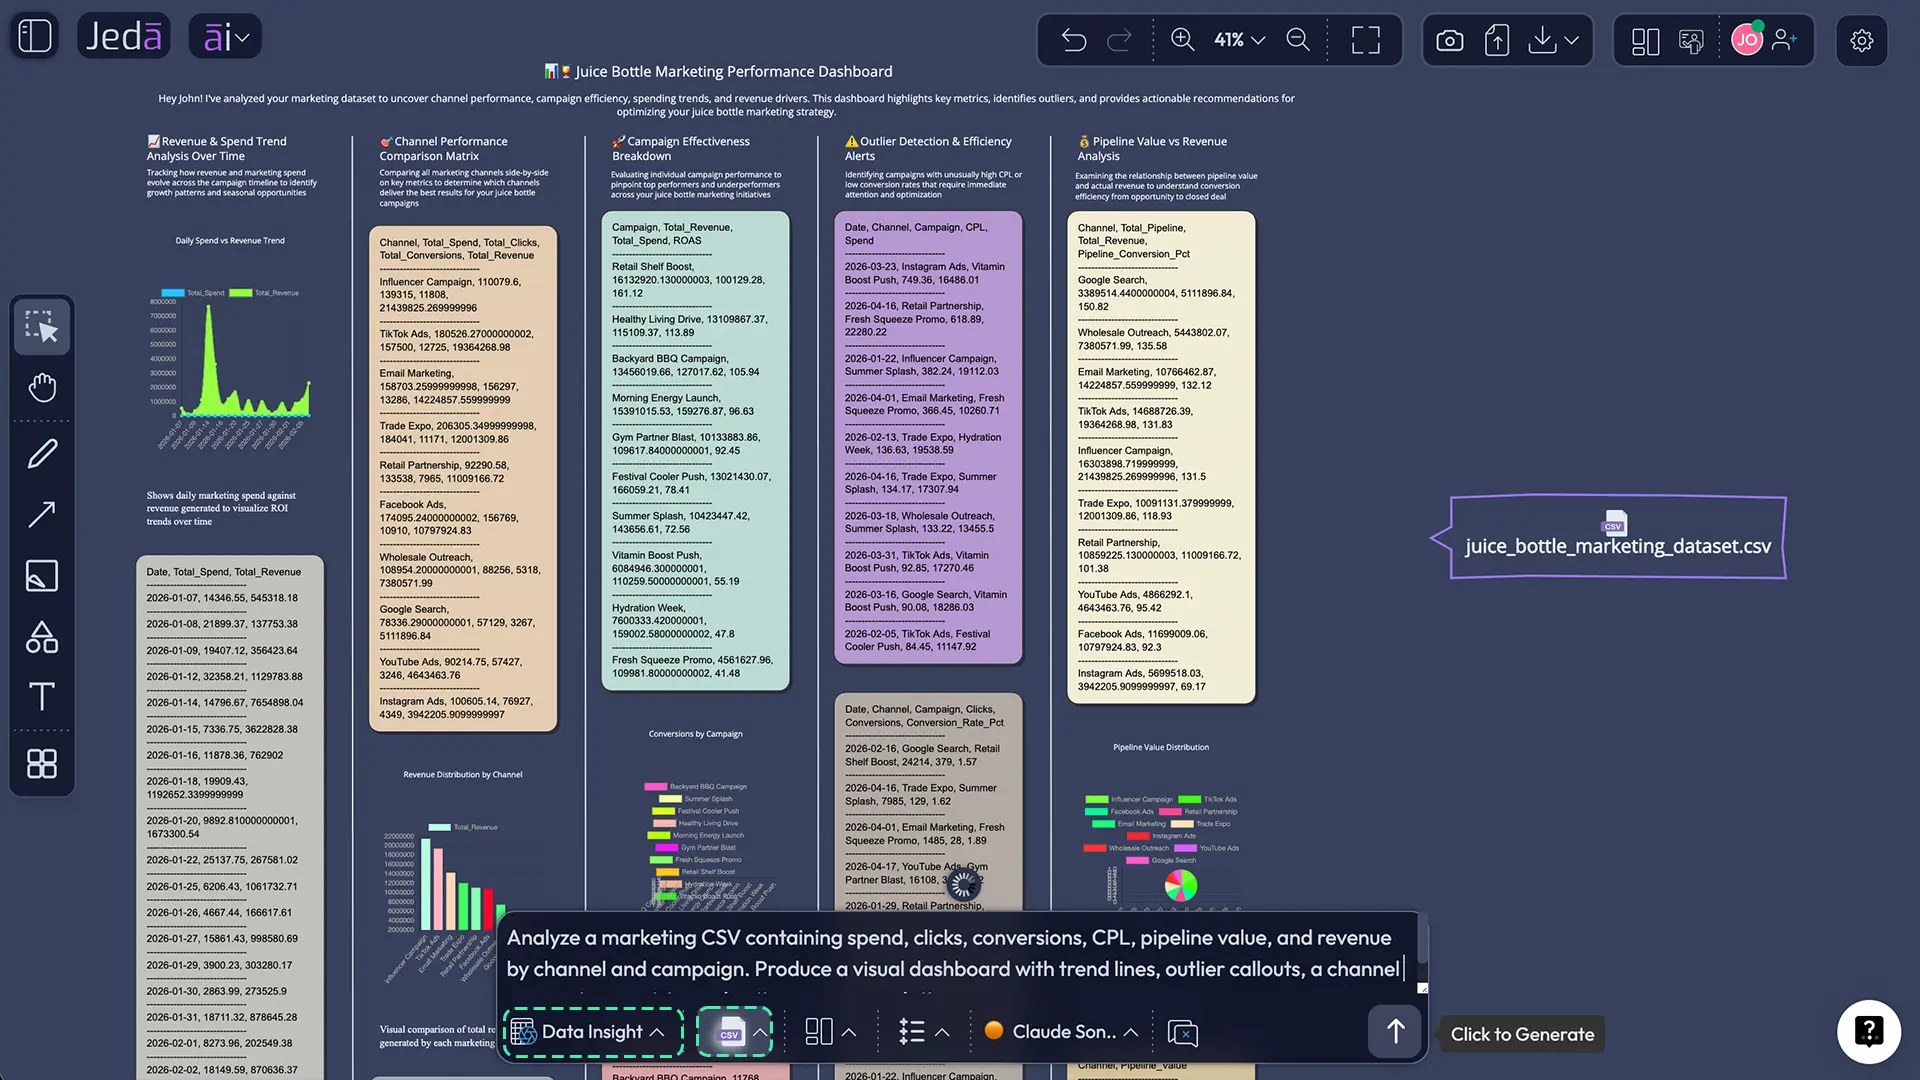The height and width of the screenshot is (1080, 1920).
Task: Select the pencil draw tool
Action: (x=42, y=454)
